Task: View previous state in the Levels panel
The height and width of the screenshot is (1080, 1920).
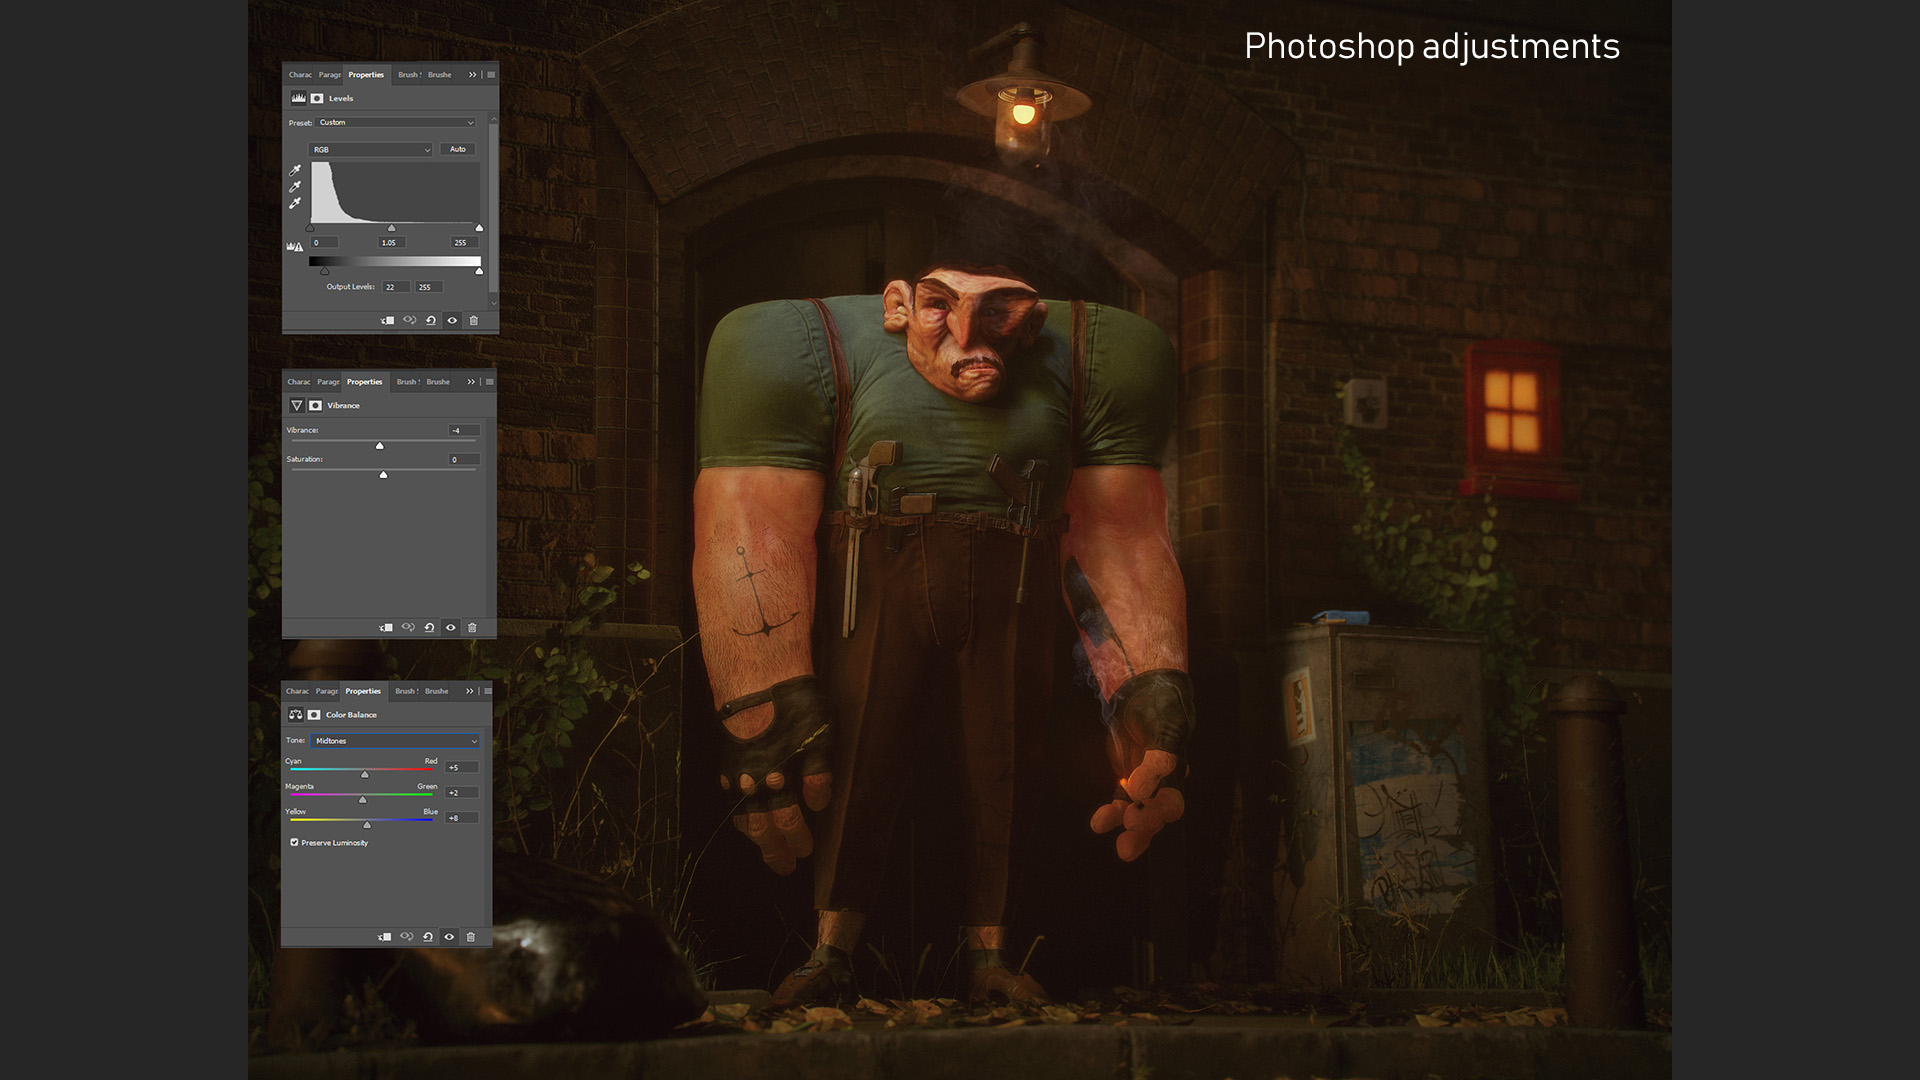Action: [x=410, y=321]
